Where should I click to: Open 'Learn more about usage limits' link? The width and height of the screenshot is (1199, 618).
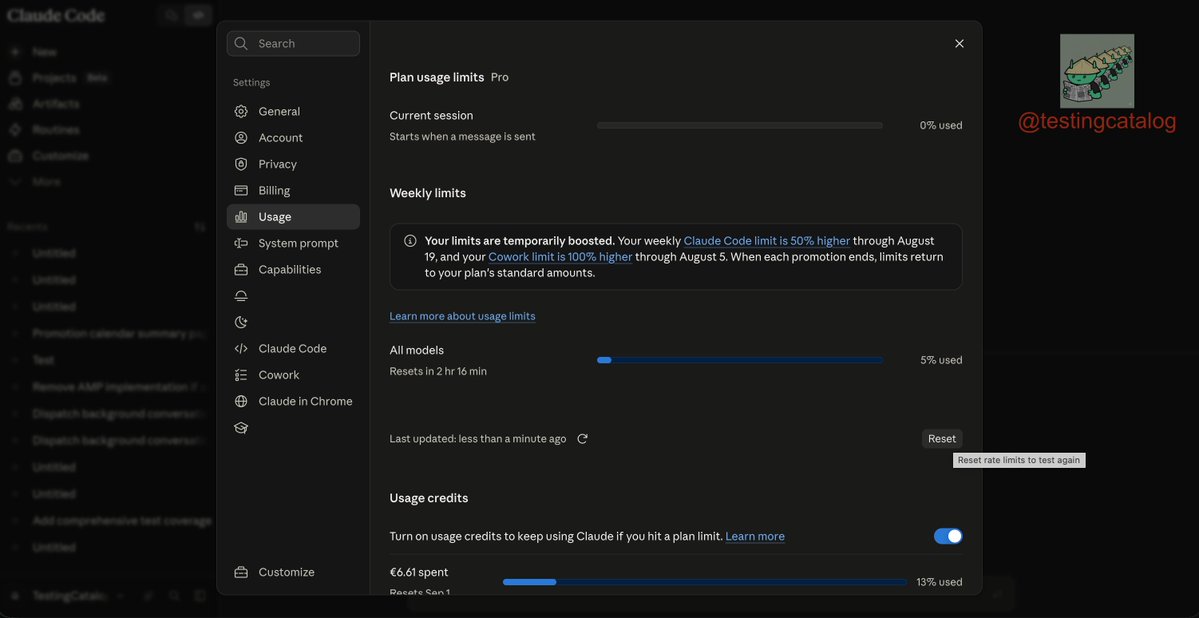pos(463,316)
